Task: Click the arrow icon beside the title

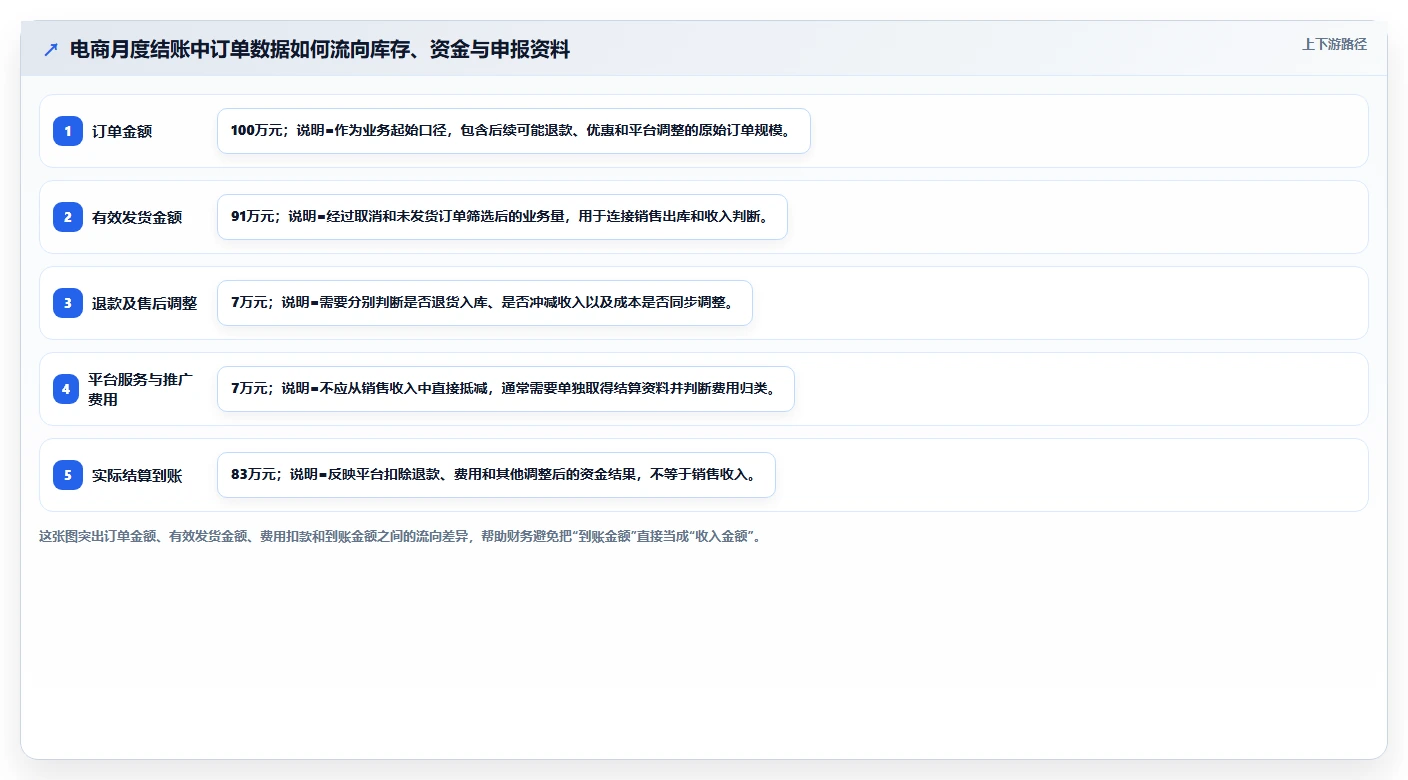Action: (x=51, y=50)
